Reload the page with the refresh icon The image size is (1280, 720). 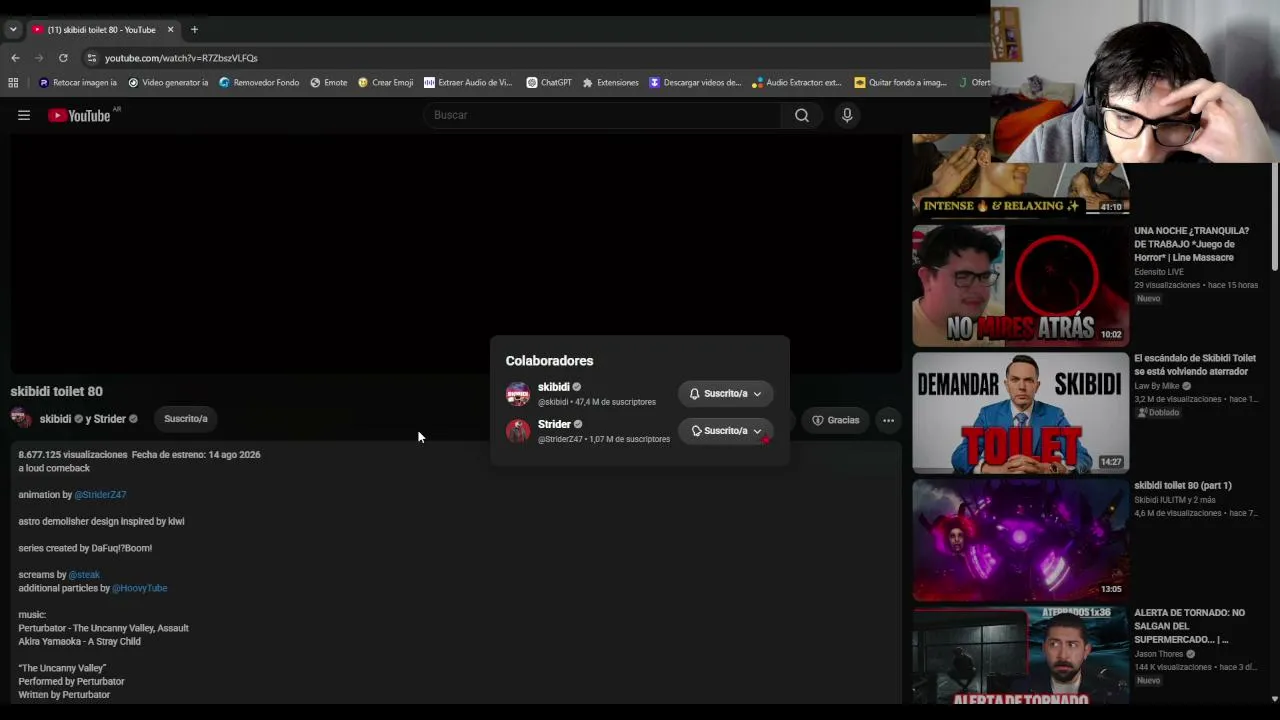click(x=63, y=58)
